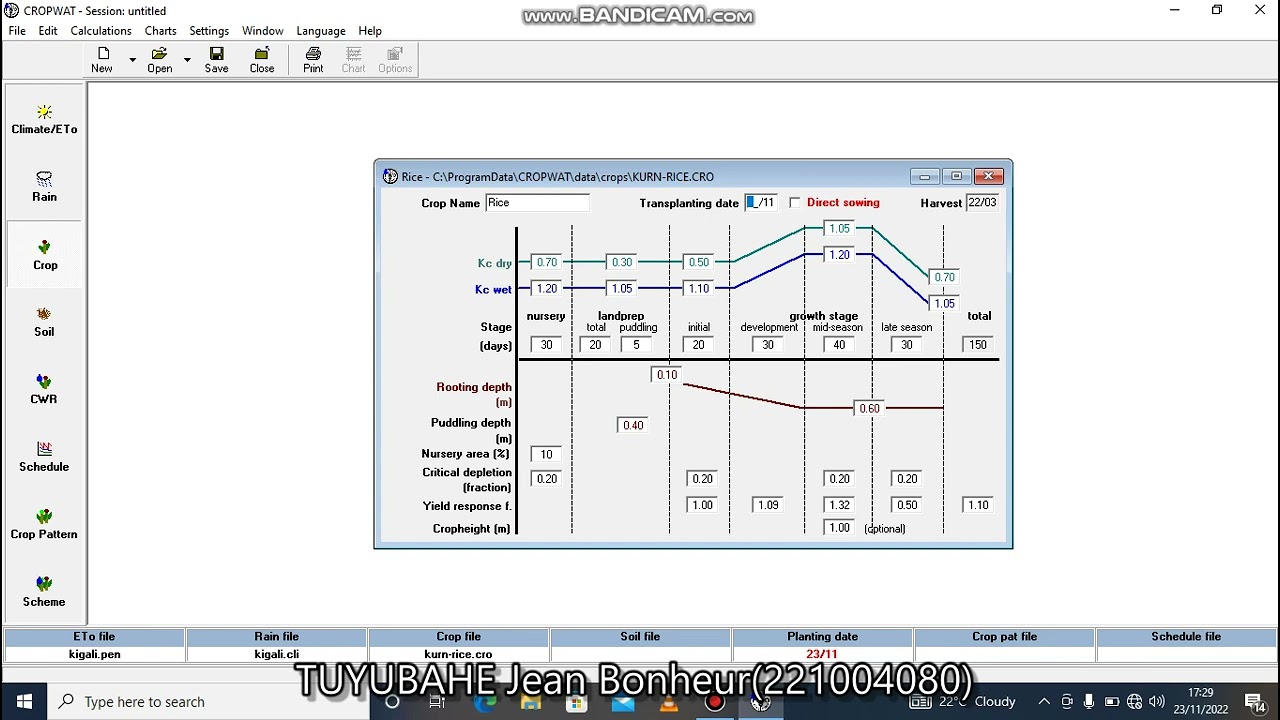Screen dimensions: 1280x720
Task: Show hidden system tray icons chevron
Action: [x=1044, y=702]
